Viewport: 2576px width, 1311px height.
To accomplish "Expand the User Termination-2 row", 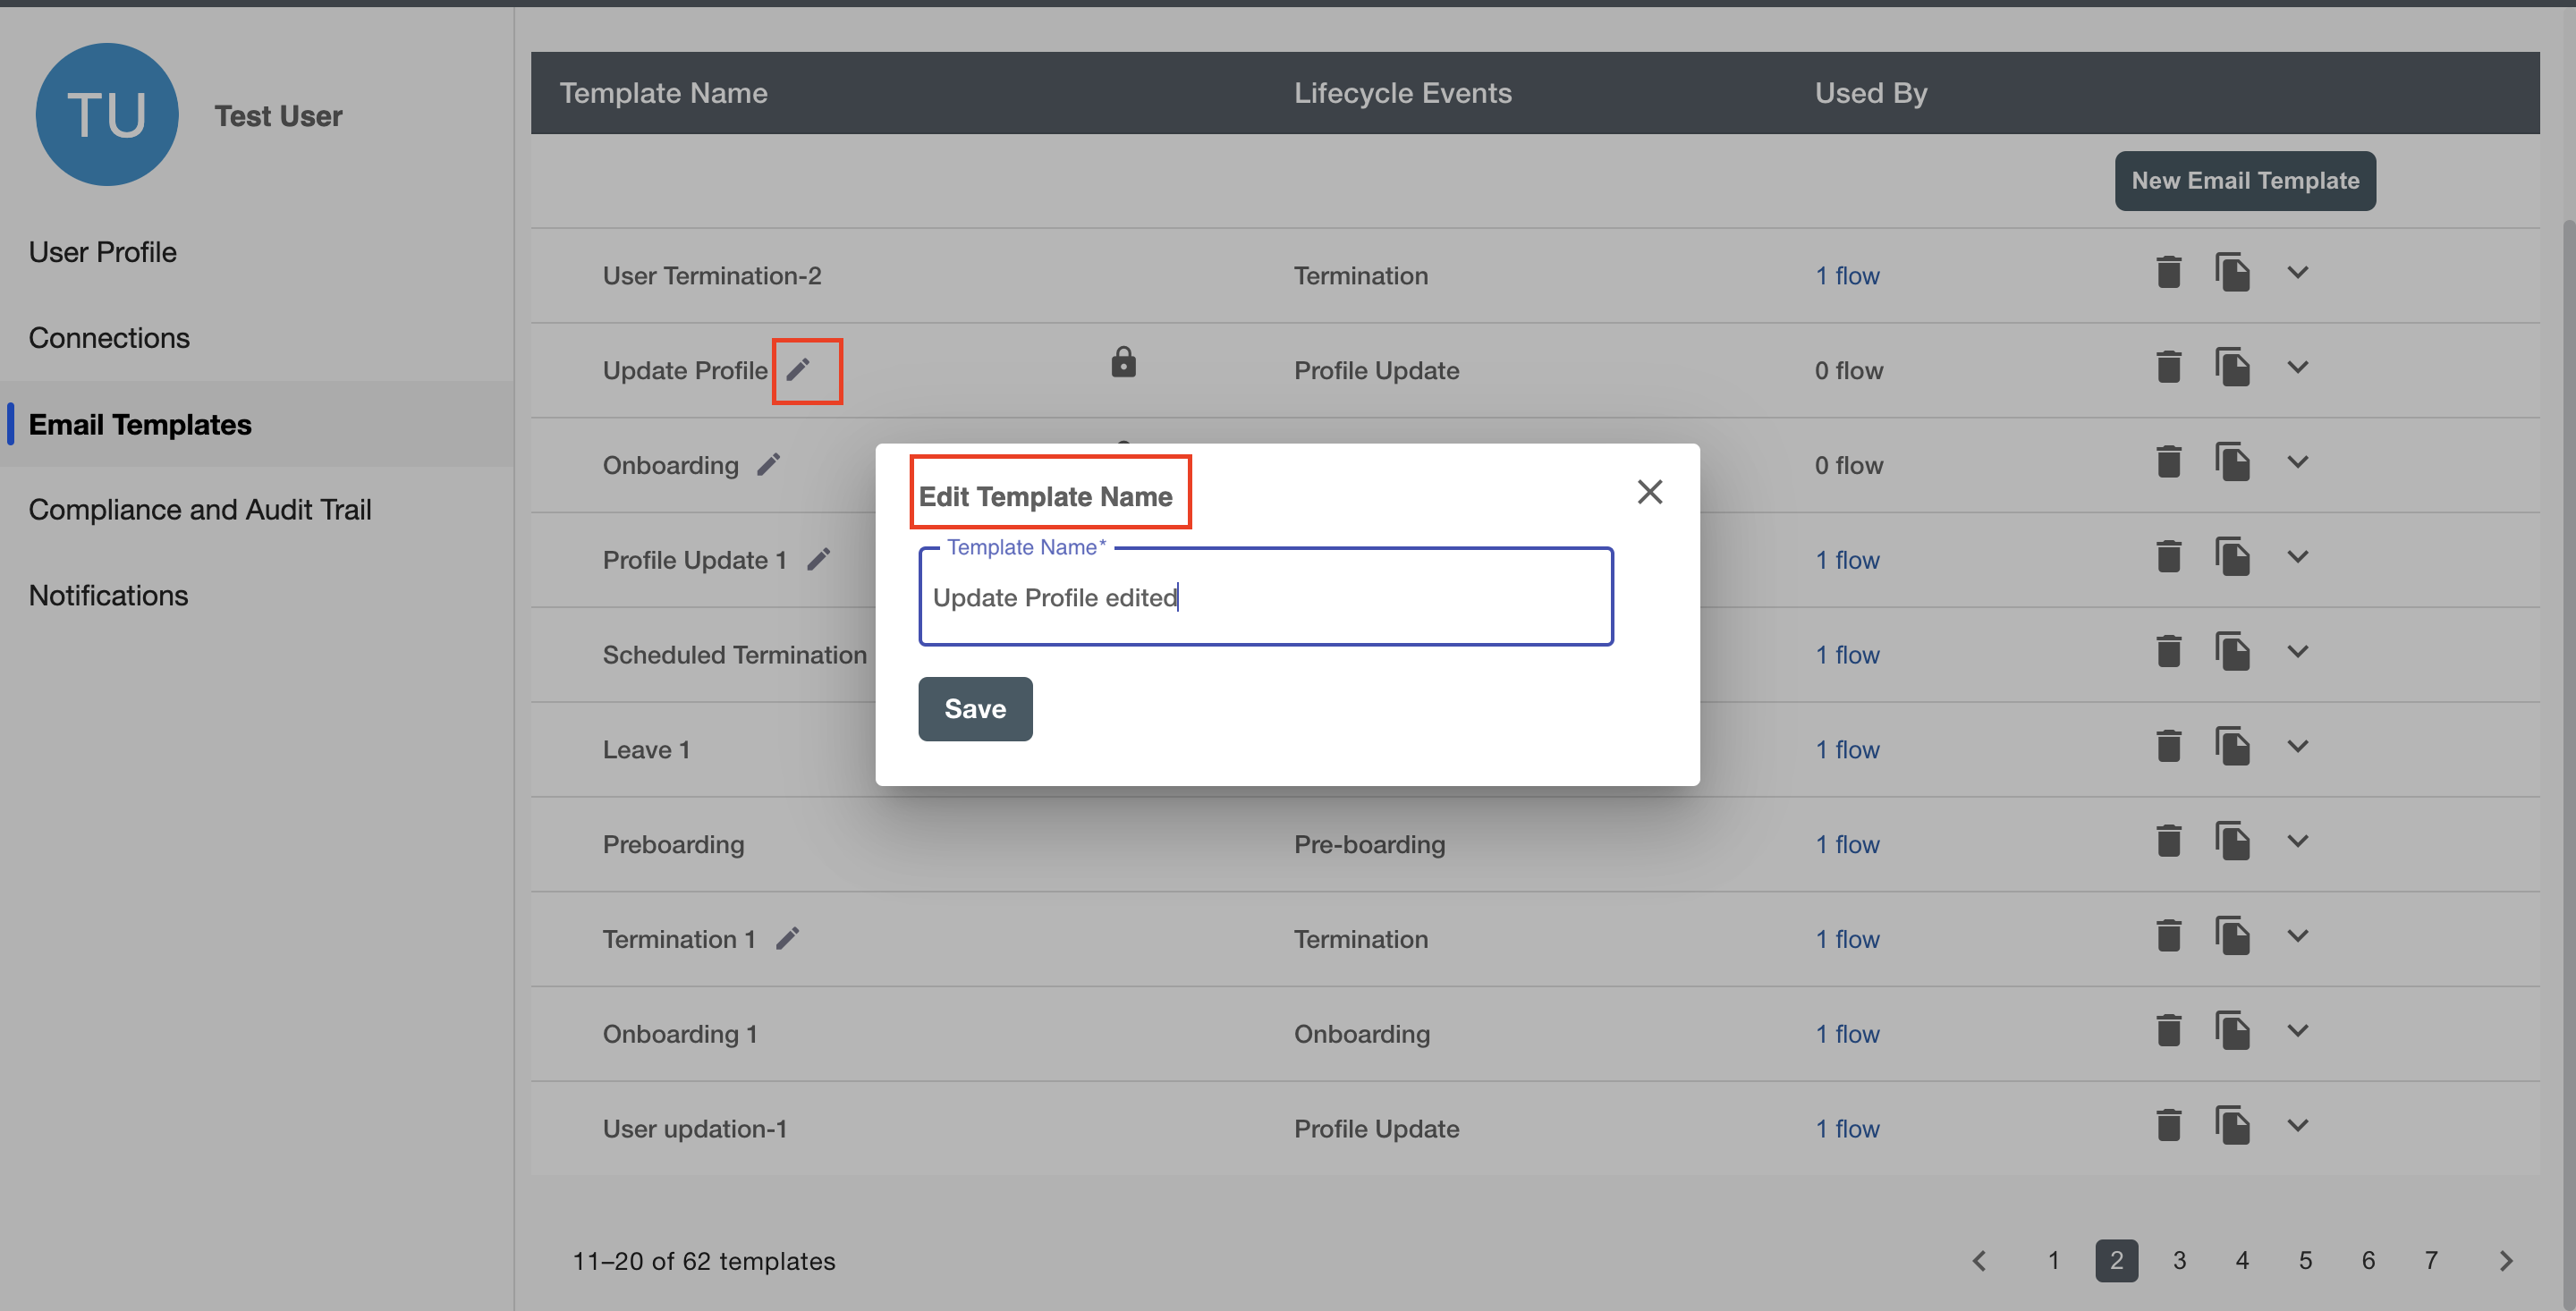I will point(2298,272).
